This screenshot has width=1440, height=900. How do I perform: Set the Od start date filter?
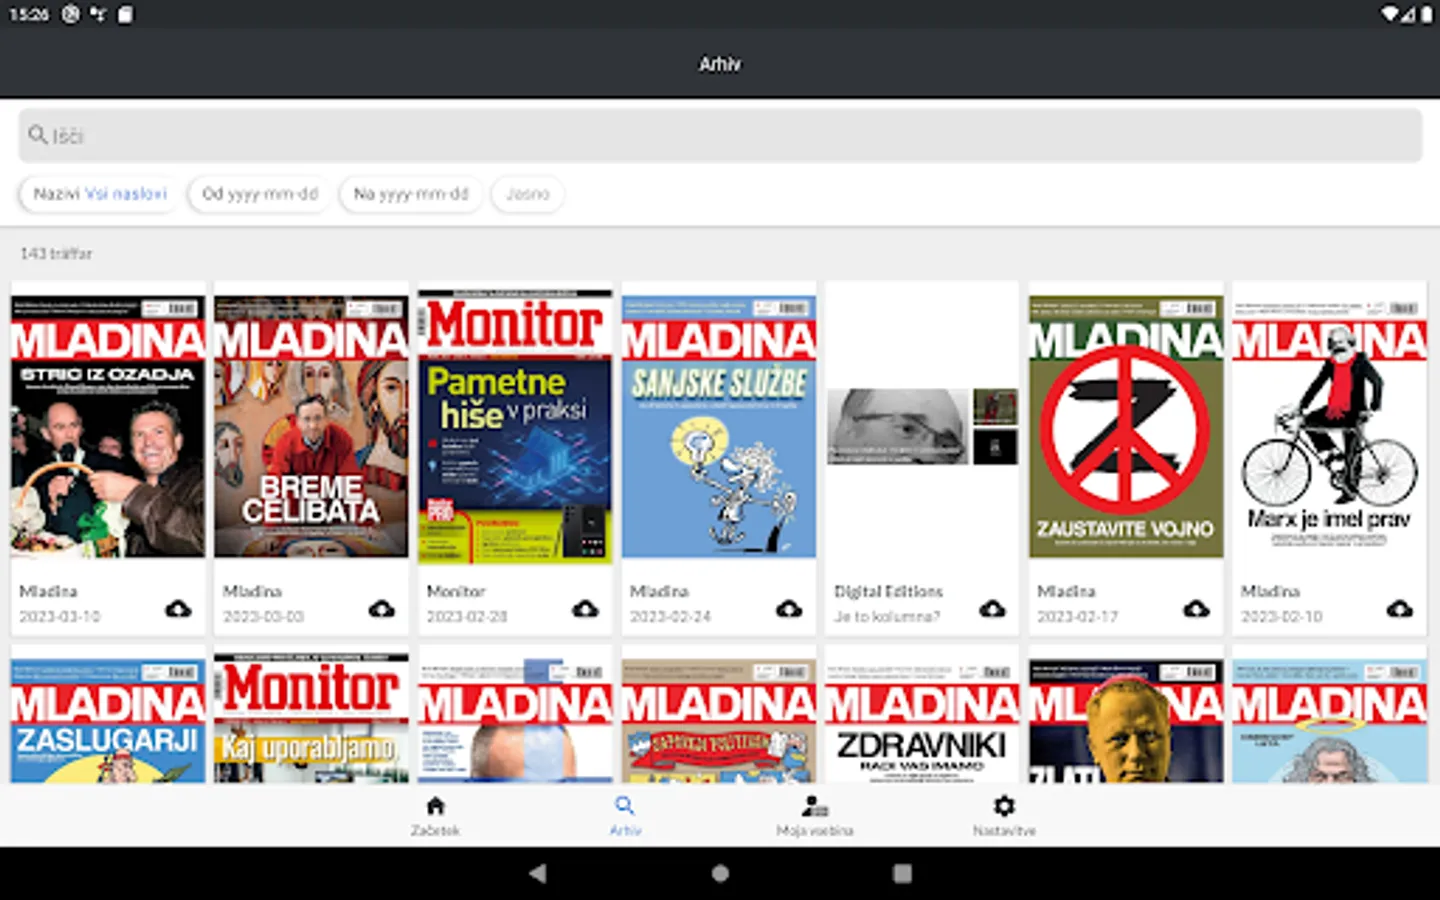tap(260, 194)
